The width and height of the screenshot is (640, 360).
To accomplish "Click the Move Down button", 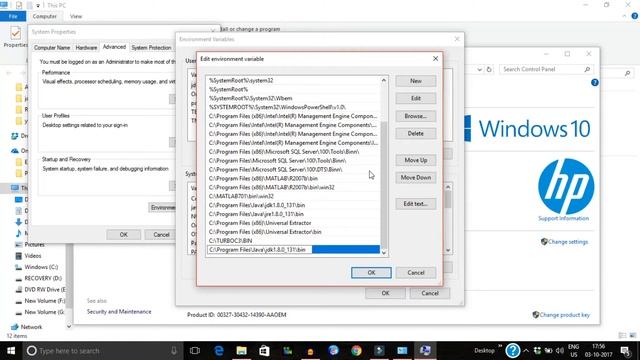I will pyautogui.click(x=416, y=178).
